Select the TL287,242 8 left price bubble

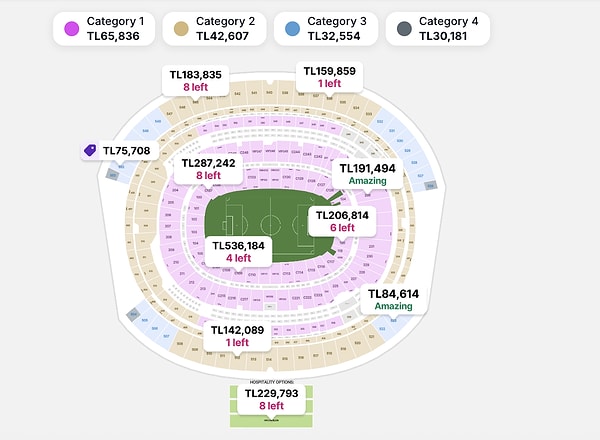(x=208, y=168)
